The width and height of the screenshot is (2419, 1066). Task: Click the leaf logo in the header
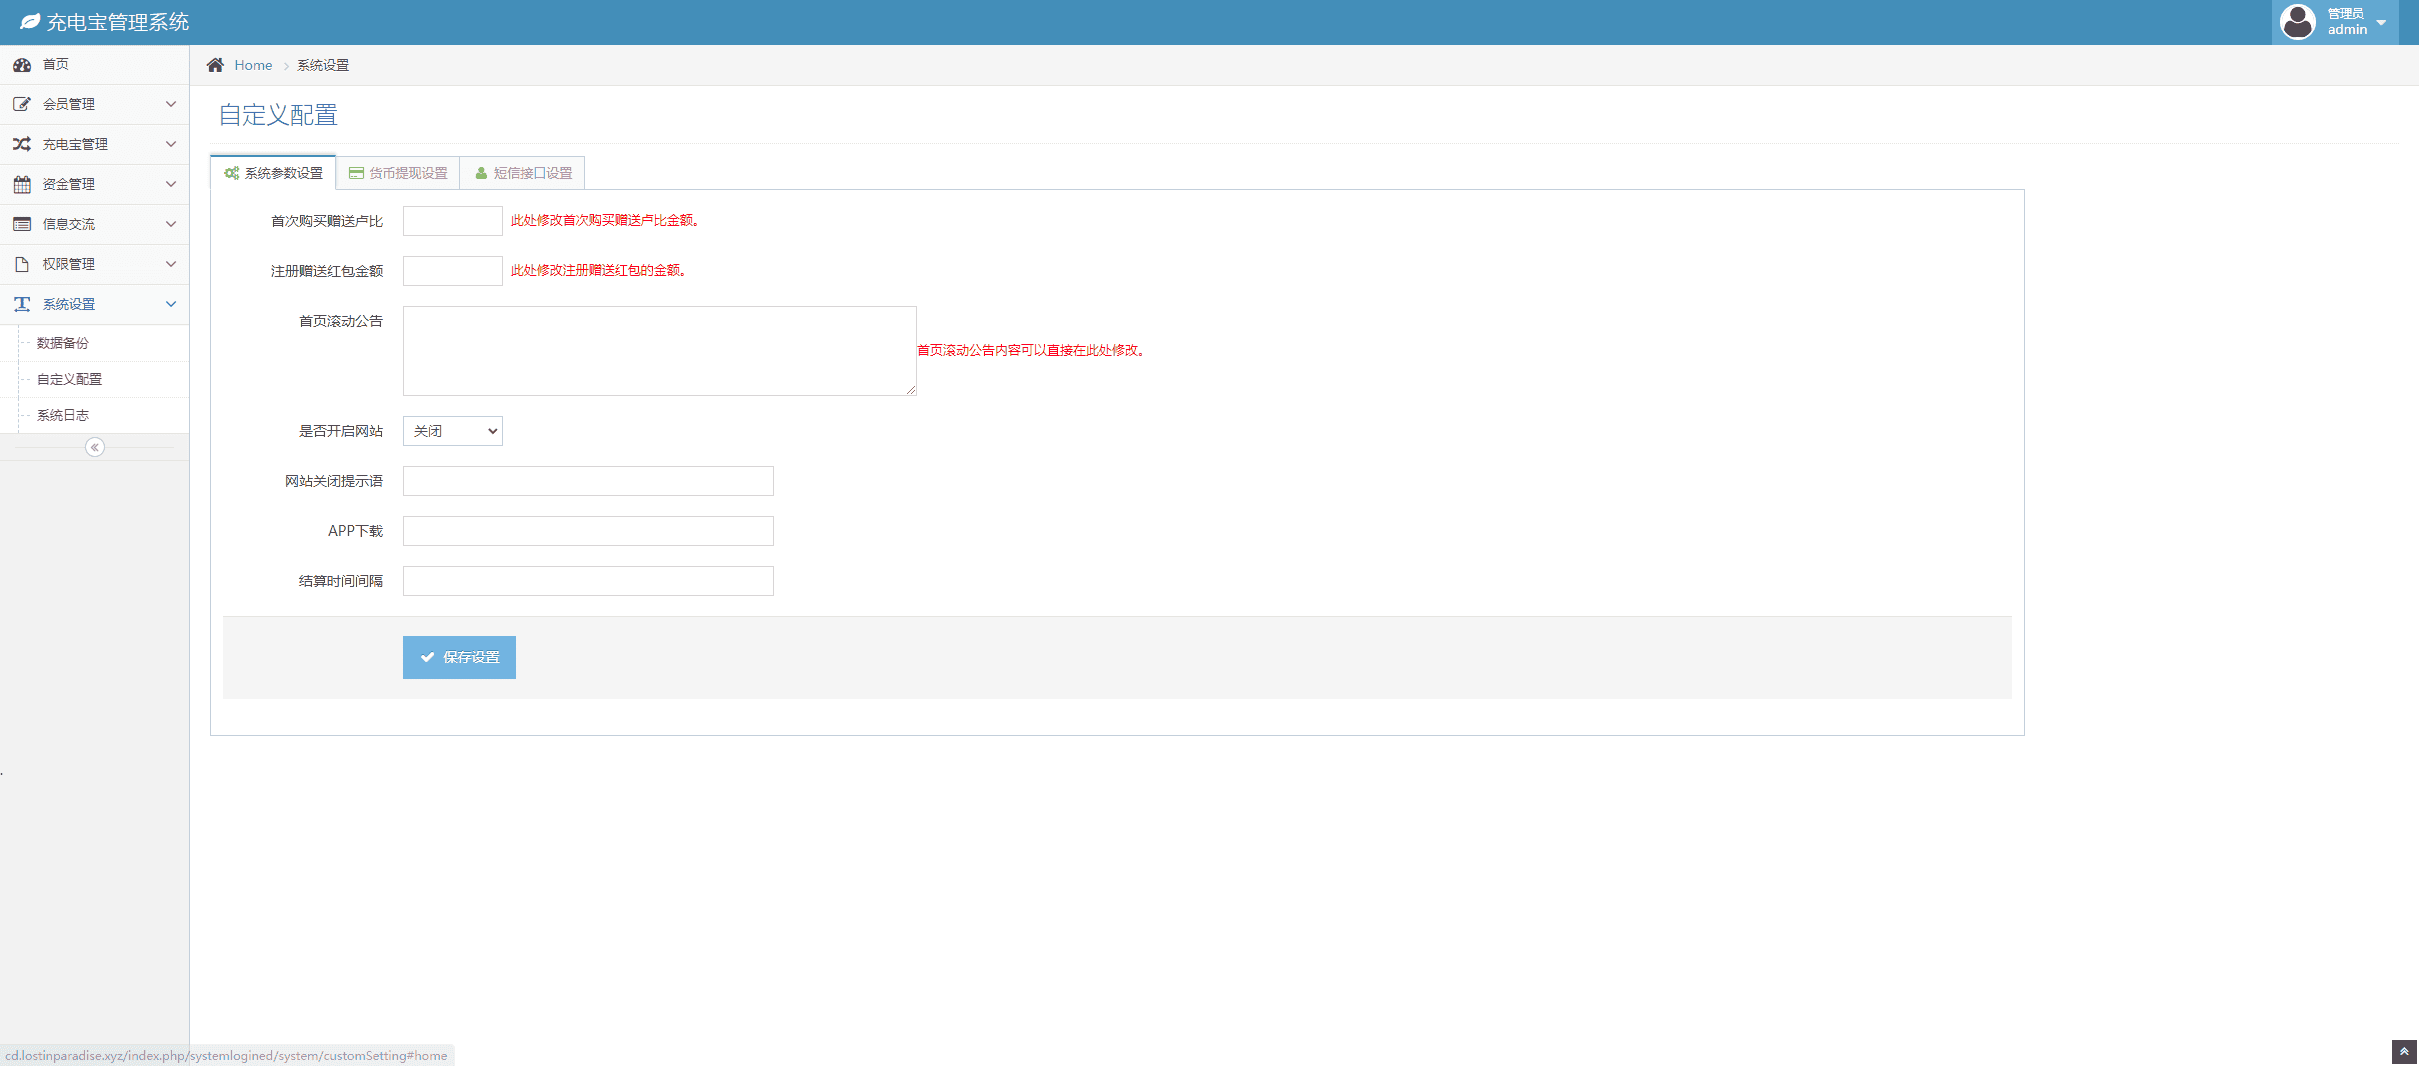30,22
